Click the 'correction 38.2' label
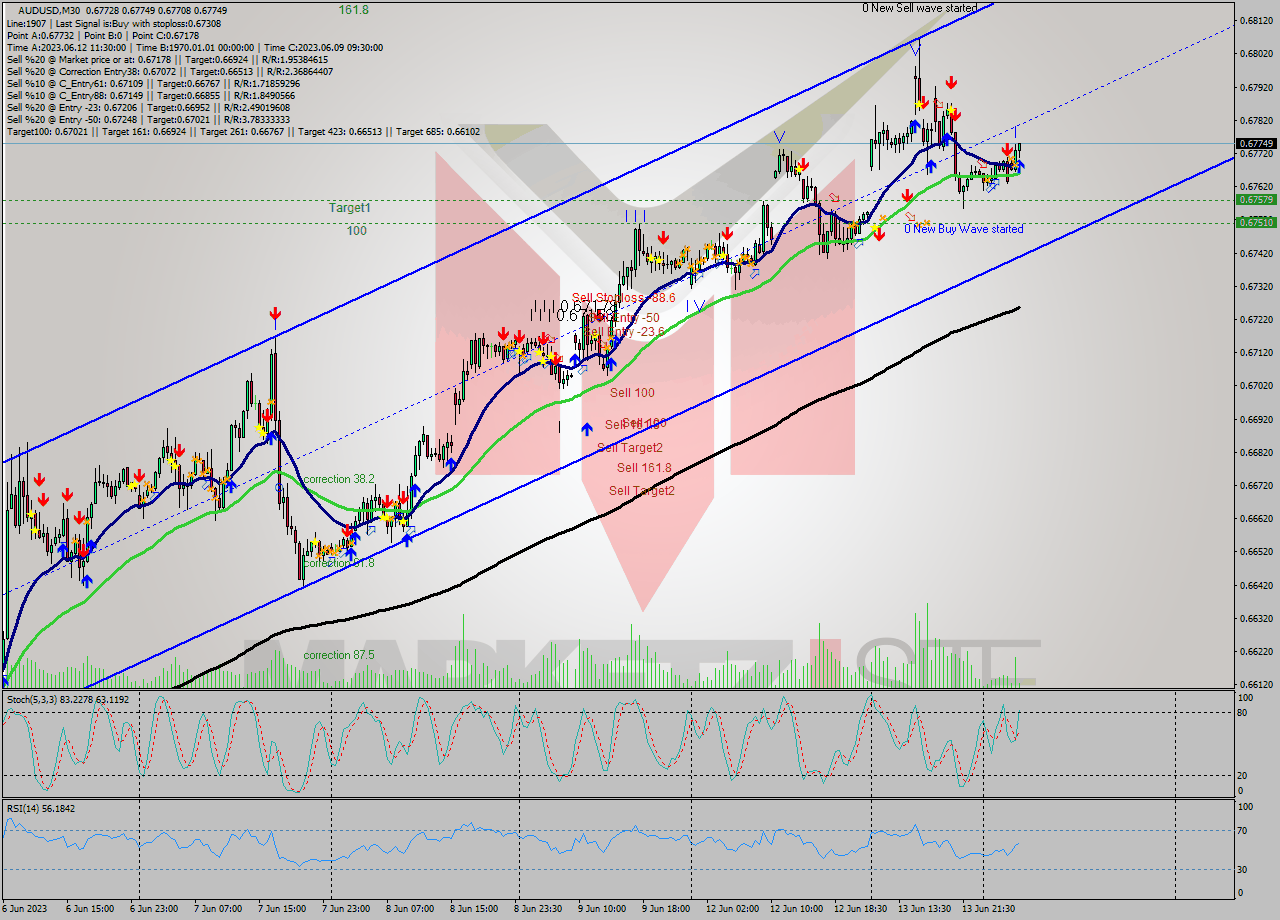Screen dimensions: 1280x920 click(339, 479)
